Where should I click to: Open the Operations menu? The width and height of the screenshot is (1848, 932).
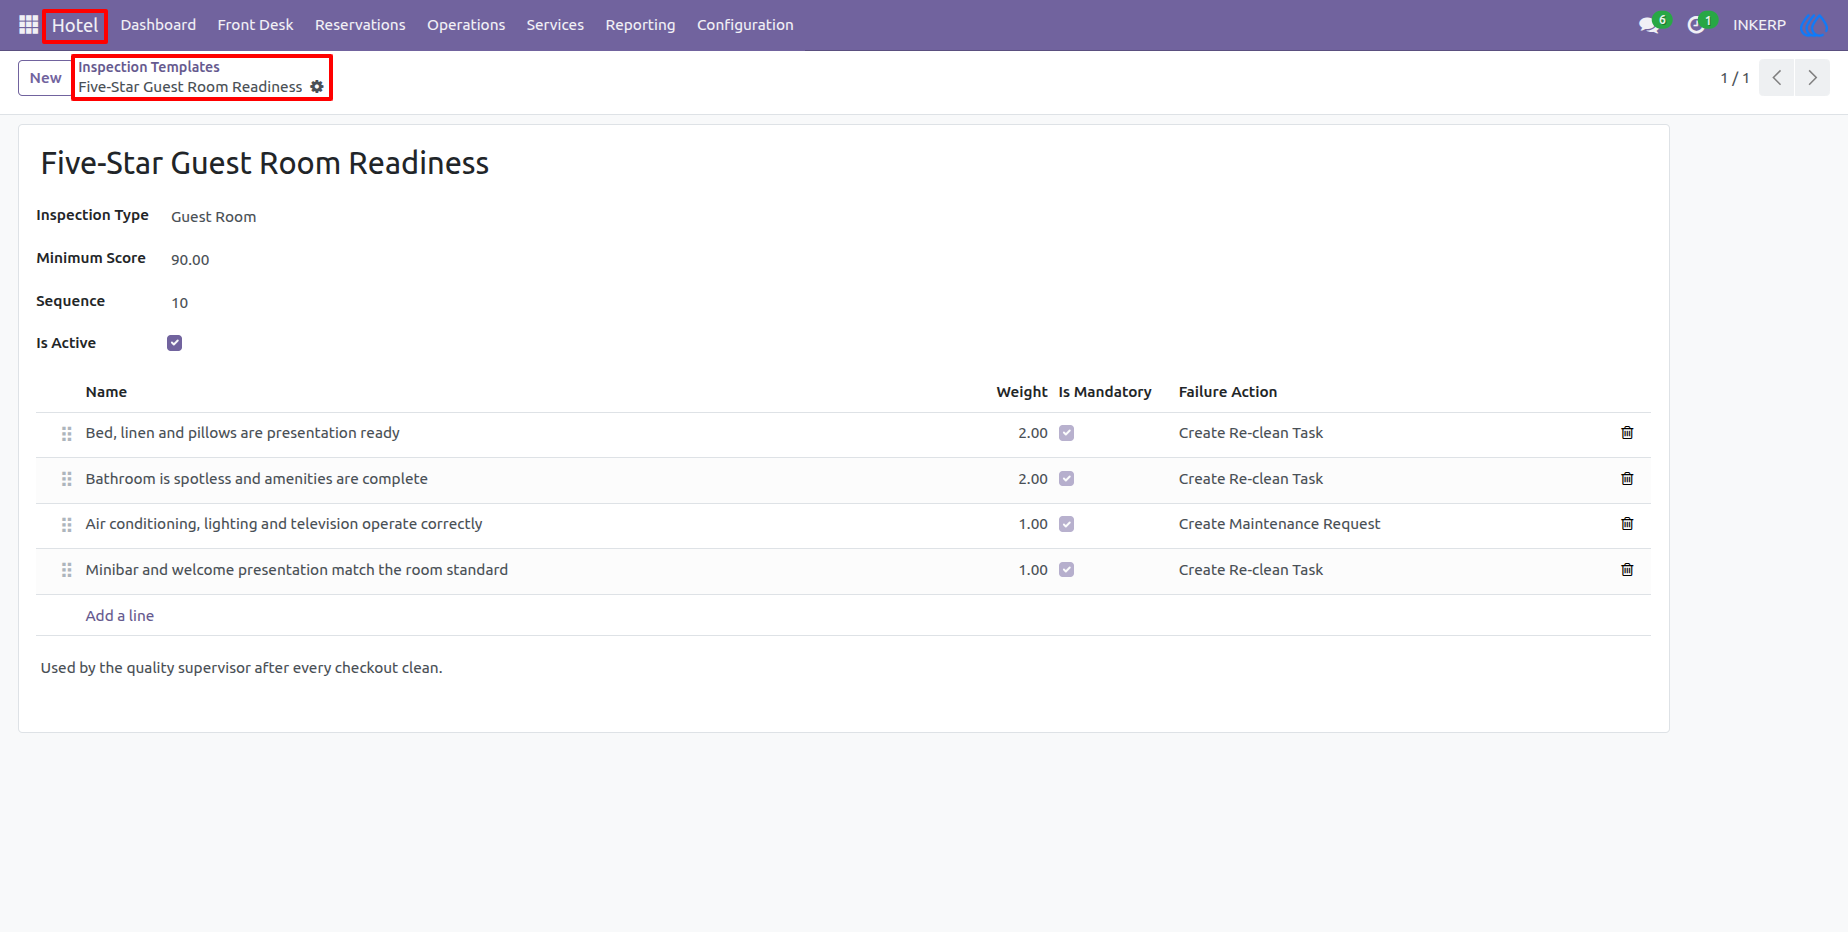pyautogui.click(x=466, y=25)
